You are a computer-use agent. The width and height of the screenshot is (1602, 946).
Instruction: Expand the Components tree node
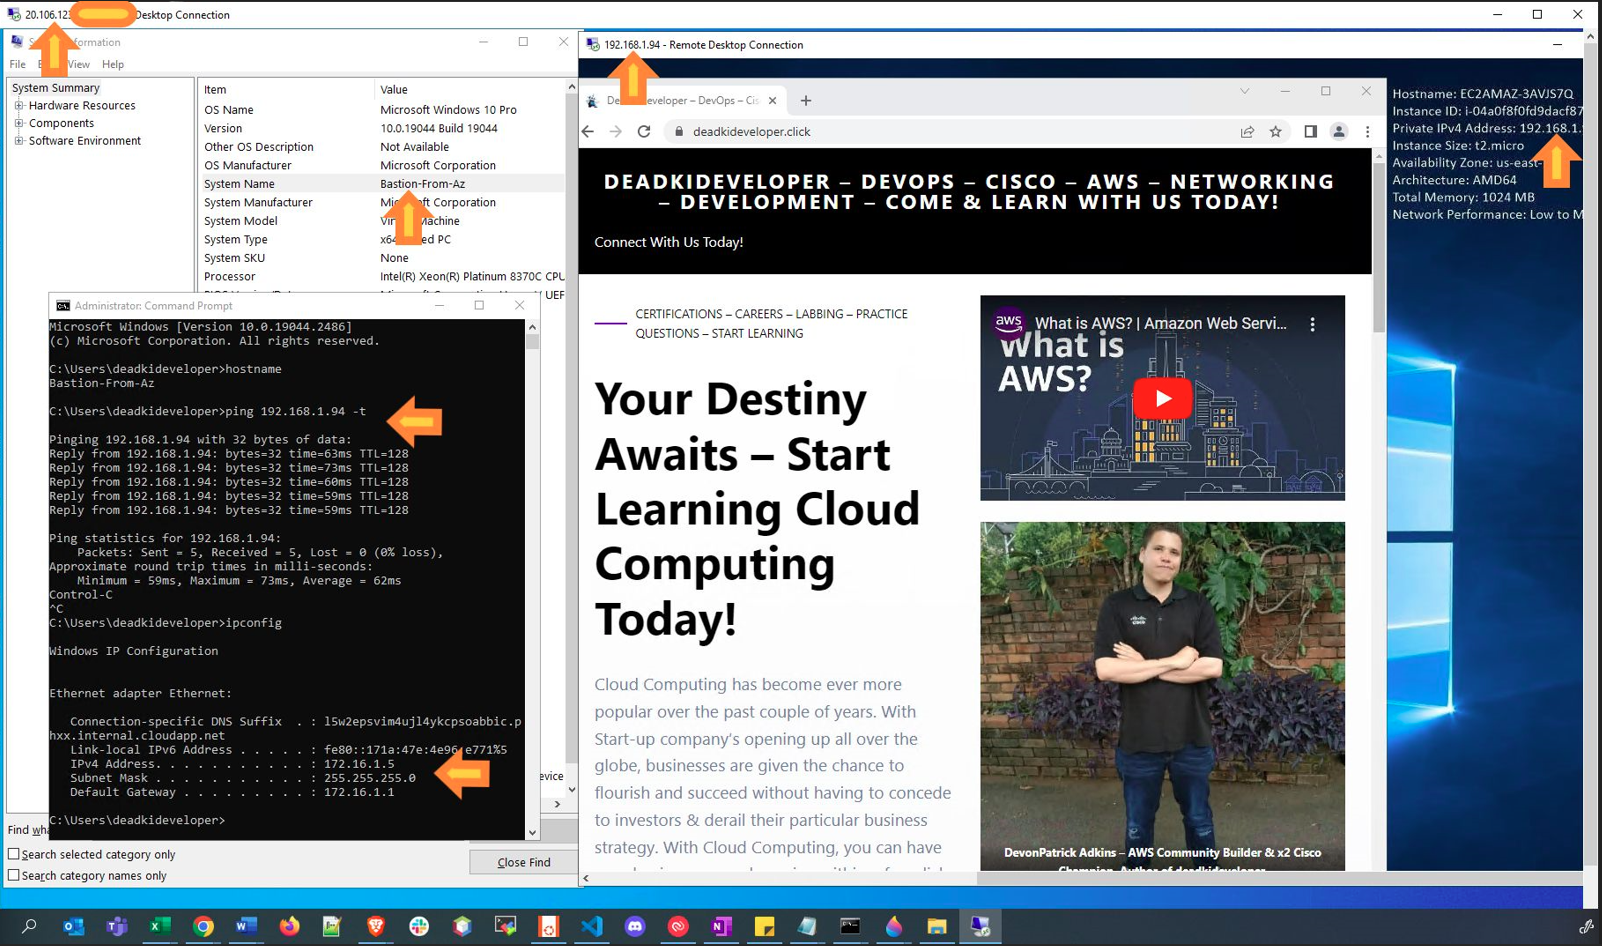tap(19, 124)
